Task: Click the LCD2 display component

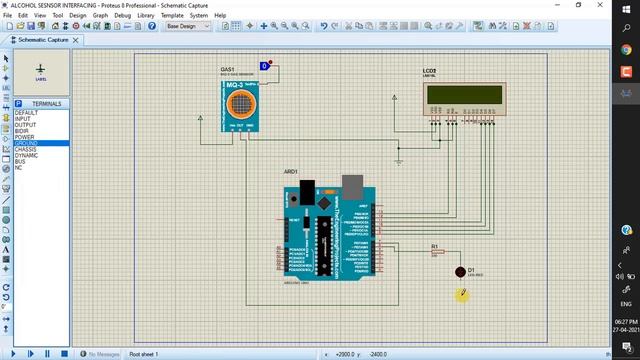Action: pyautogui.click(x=464, y=99)
